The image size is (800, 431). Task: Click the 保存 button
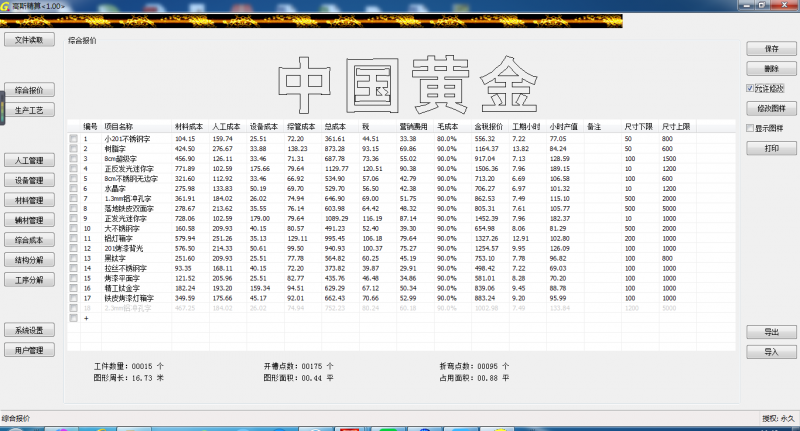[x=771, y=48]
